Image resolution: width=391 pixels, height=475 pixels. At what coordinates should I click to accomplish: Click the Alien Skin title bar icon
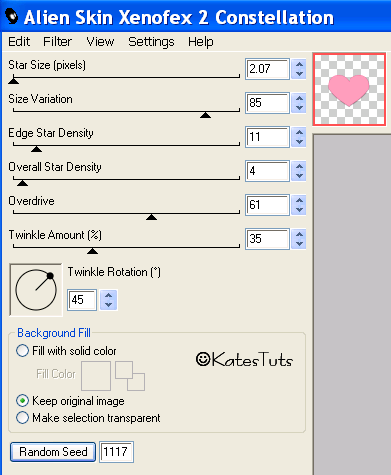pyautogui.click(x=11, y=16)
